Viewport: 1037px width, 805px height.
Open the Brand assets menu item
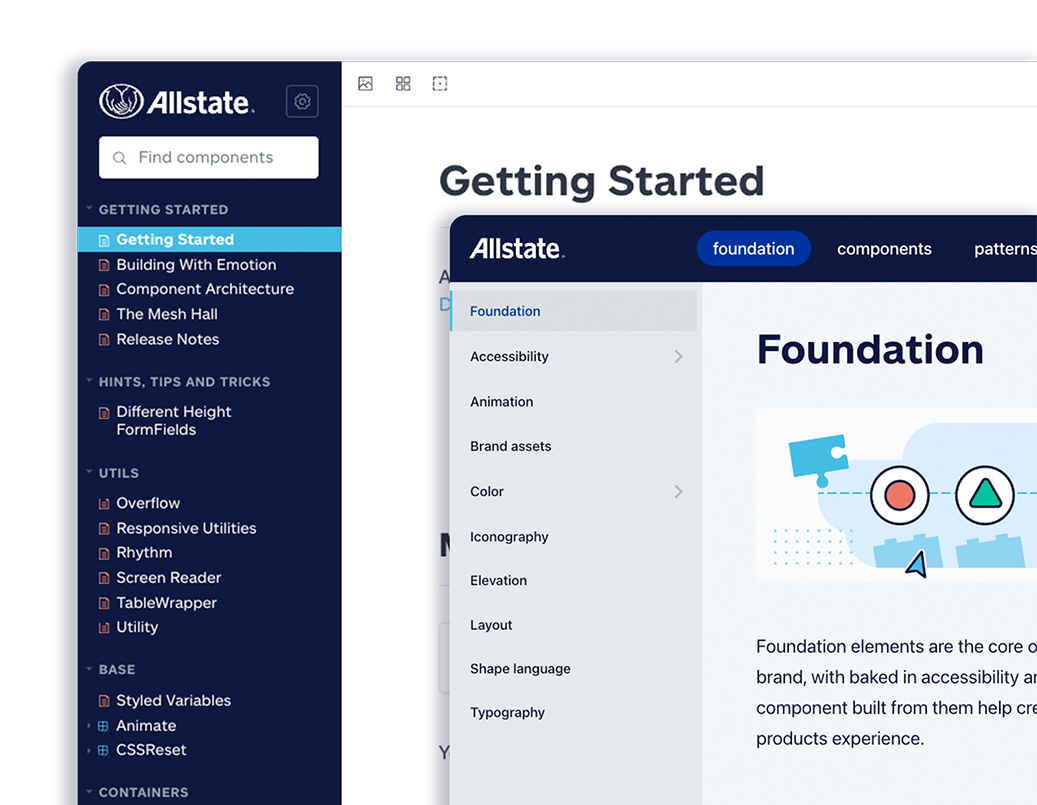click(x=511, y=446)
